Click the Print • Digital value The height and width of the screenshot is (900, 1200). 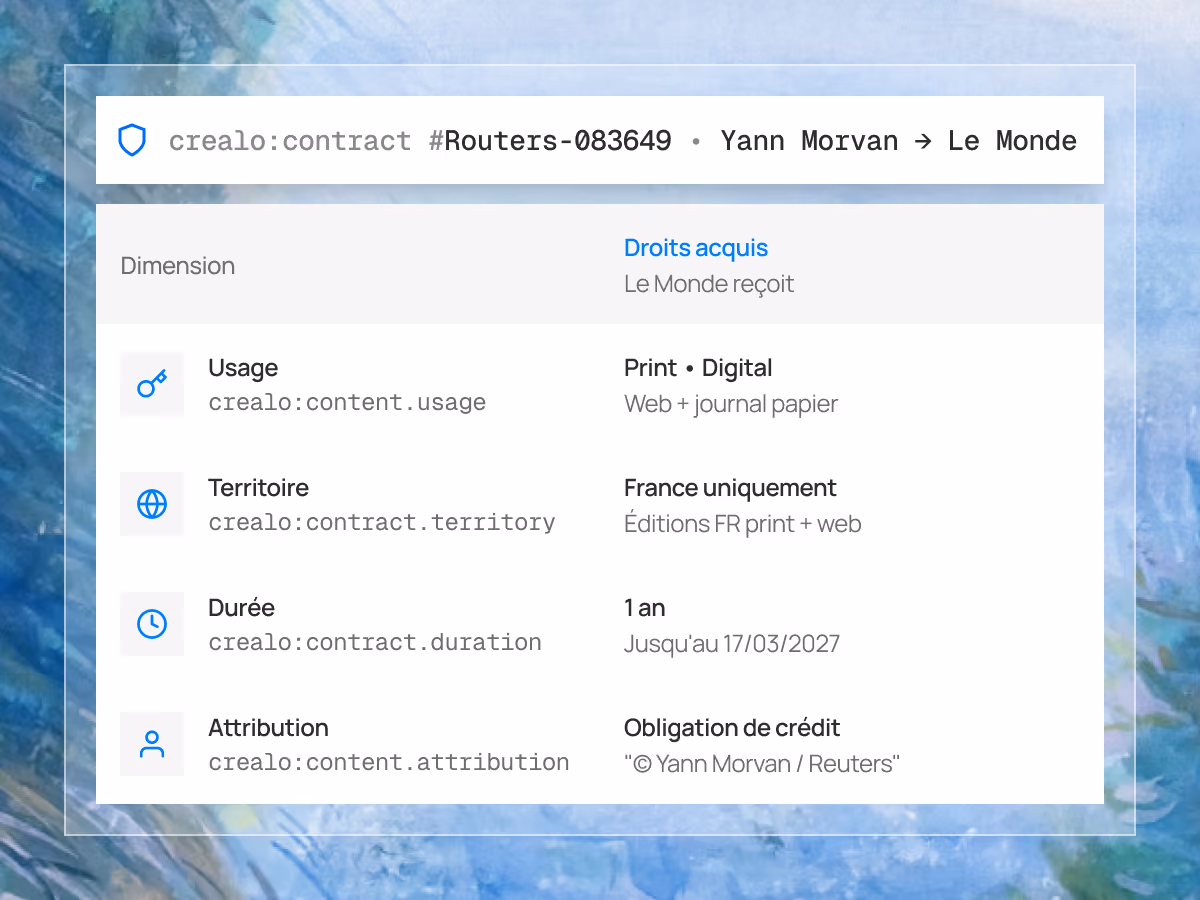[x=698, y=368]
